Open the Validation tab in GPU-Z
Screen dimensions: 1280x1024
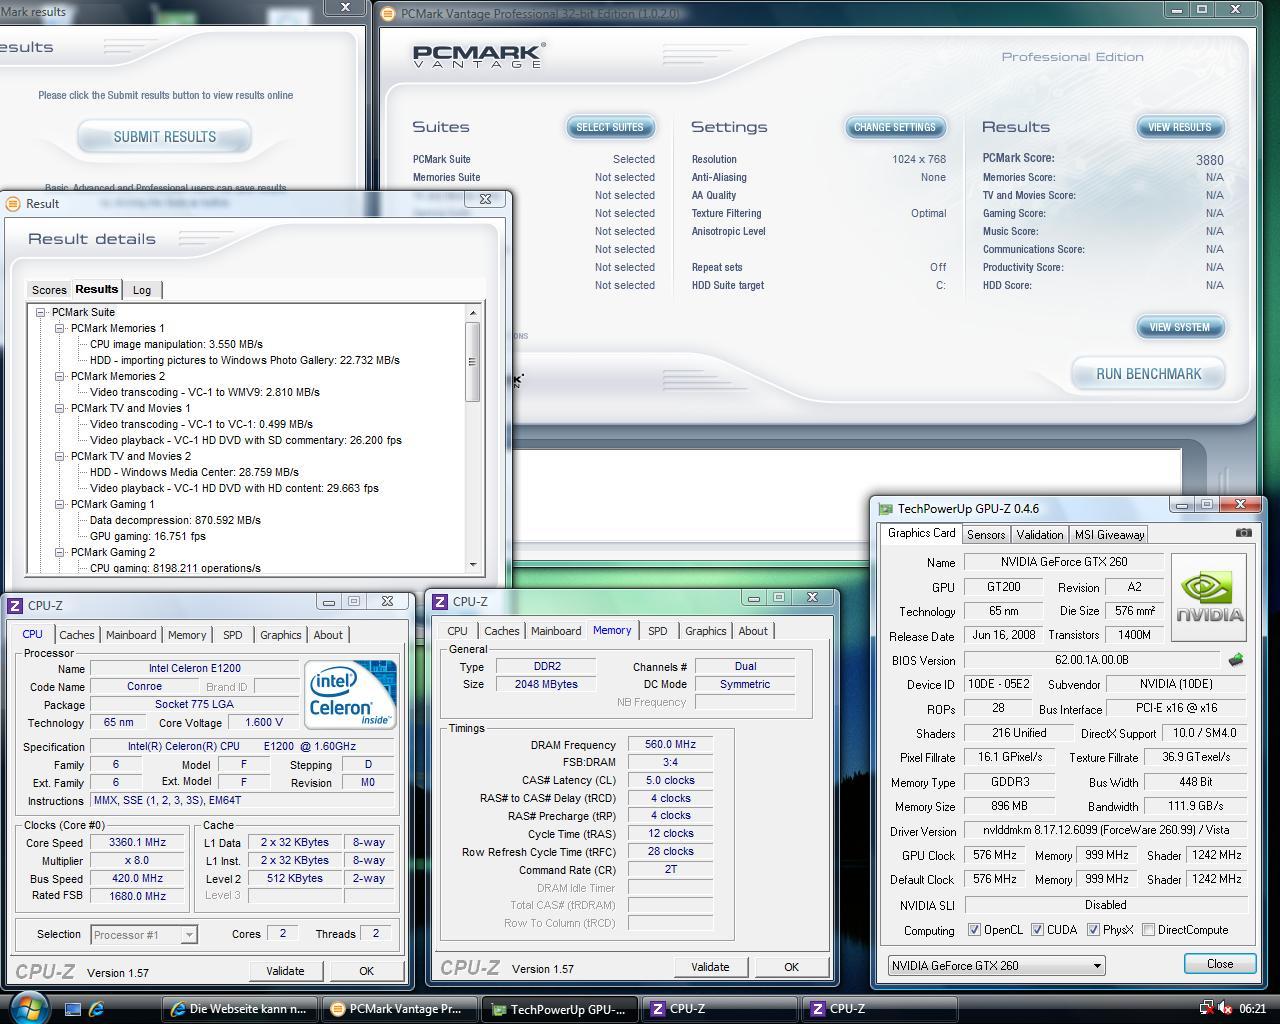(1040, 535)
